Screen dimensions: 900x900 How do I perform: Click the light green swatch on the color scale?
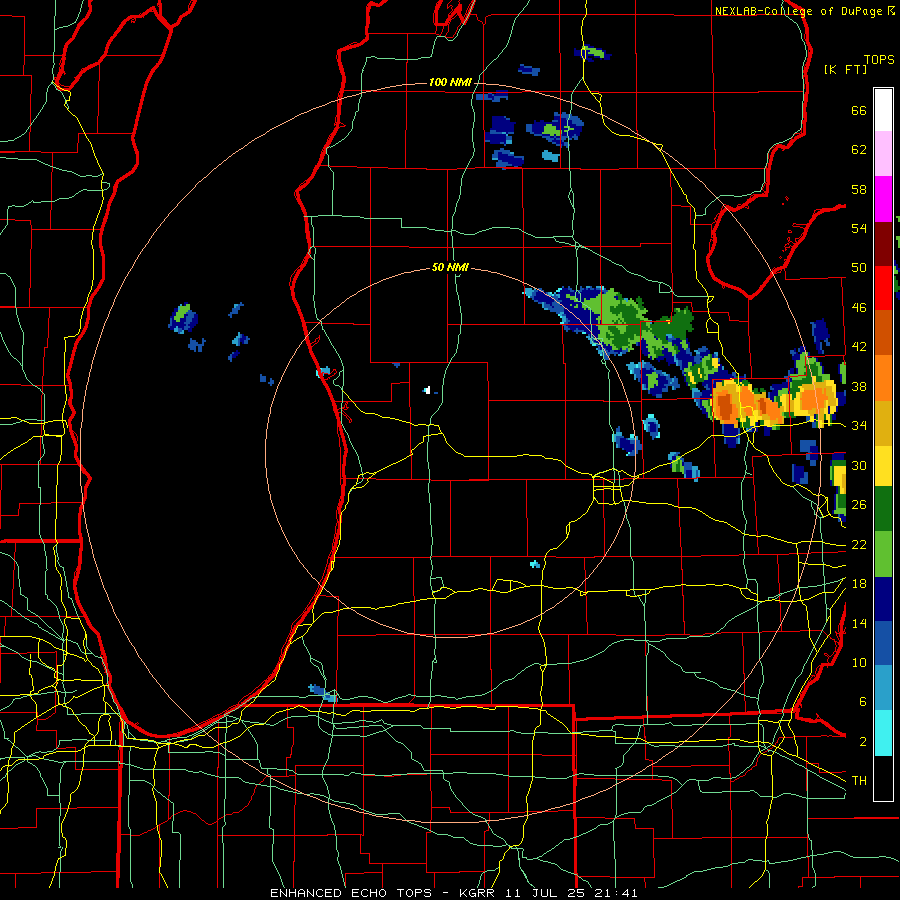pos(883,554)
